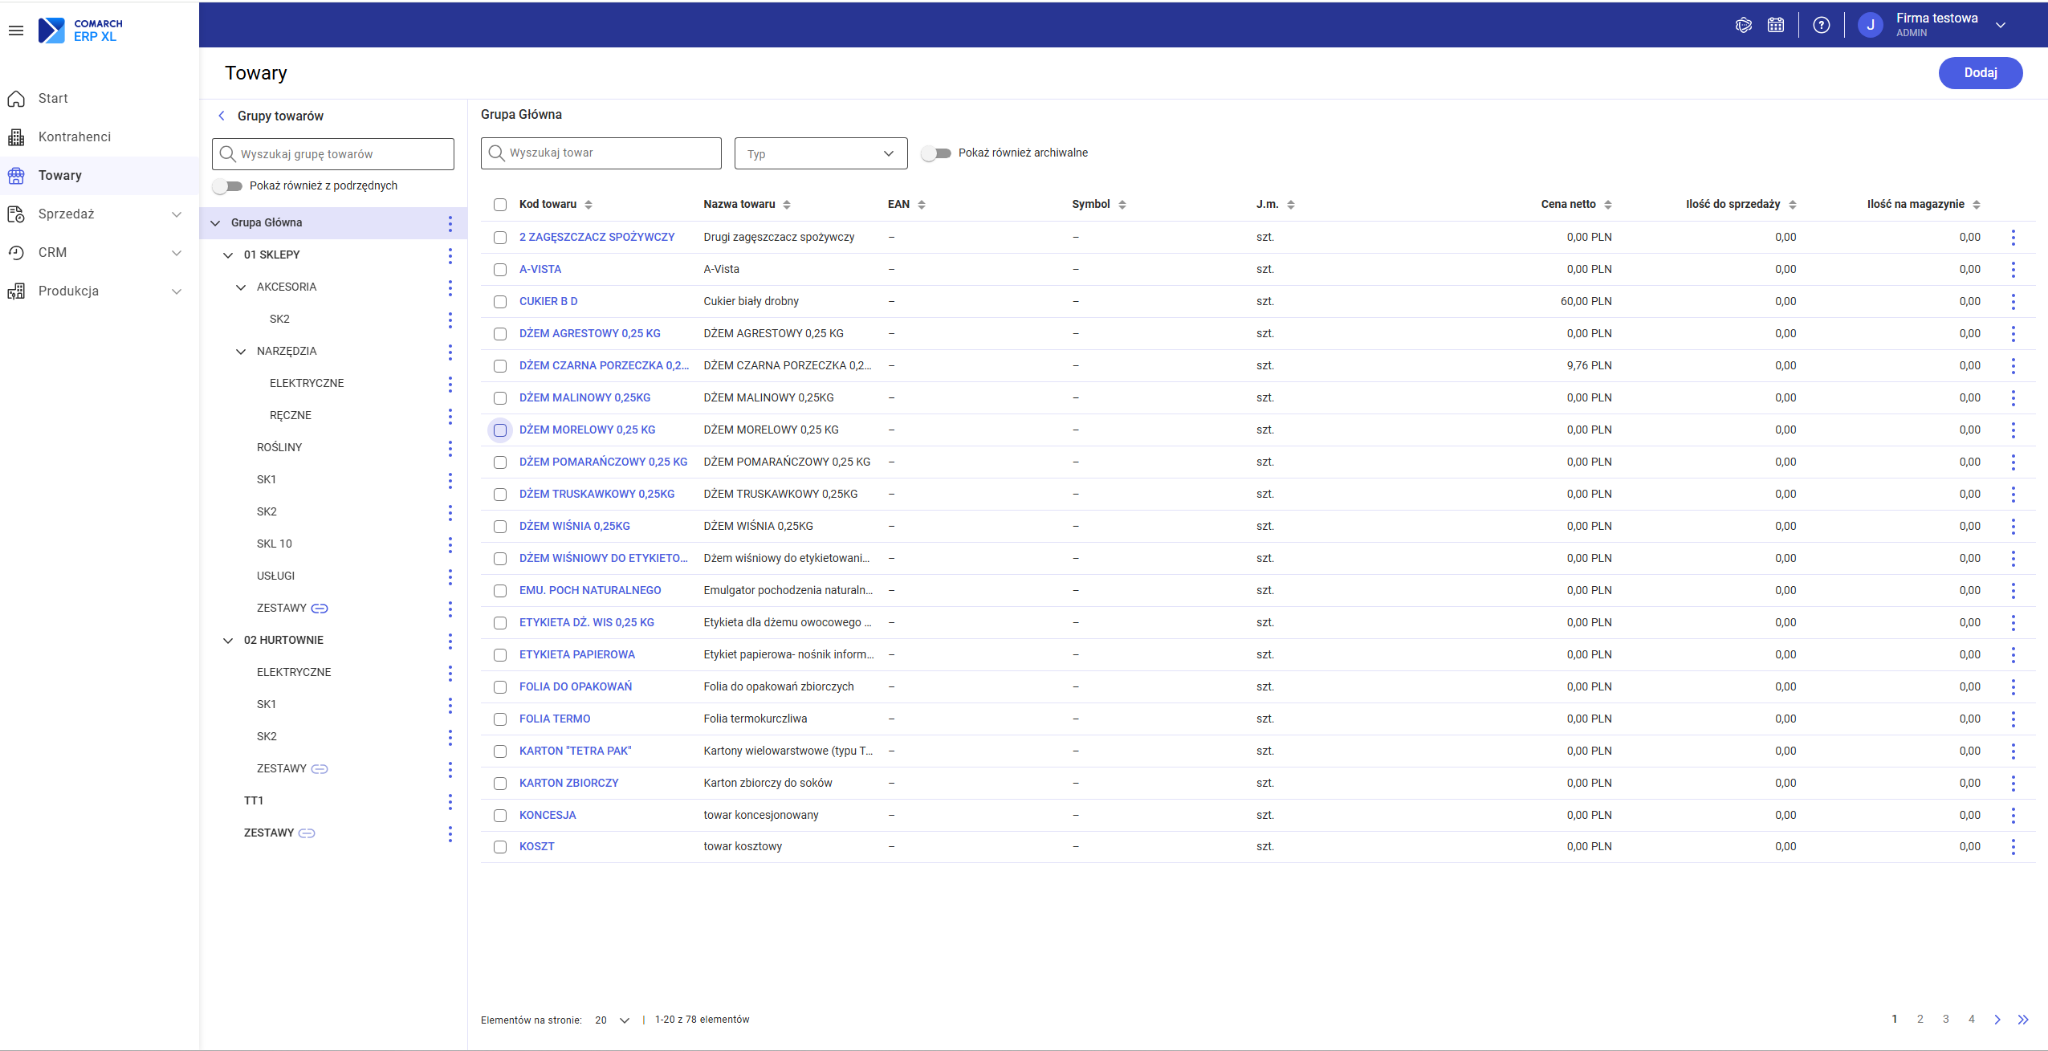
Task: Enable Pokaż również z podrzędnych switch
Action: tap(228, 186)
